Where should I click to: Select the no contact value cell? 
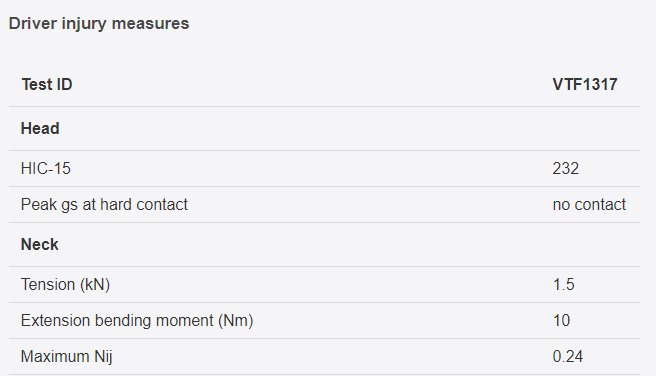pyautogui.click(x=589, y=204)
